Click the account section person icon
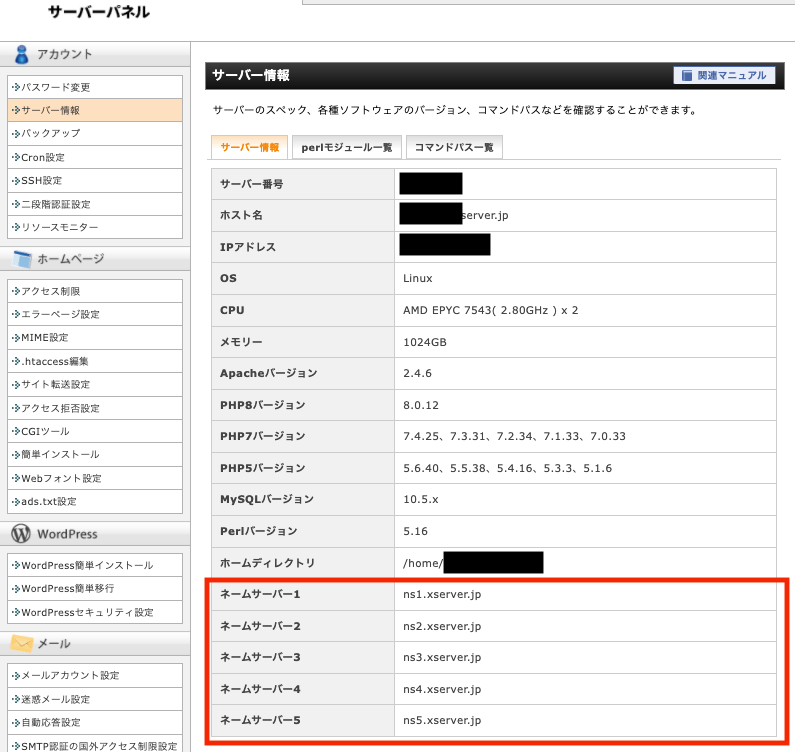This screenshot has width=795, height=752. (21, 54)
